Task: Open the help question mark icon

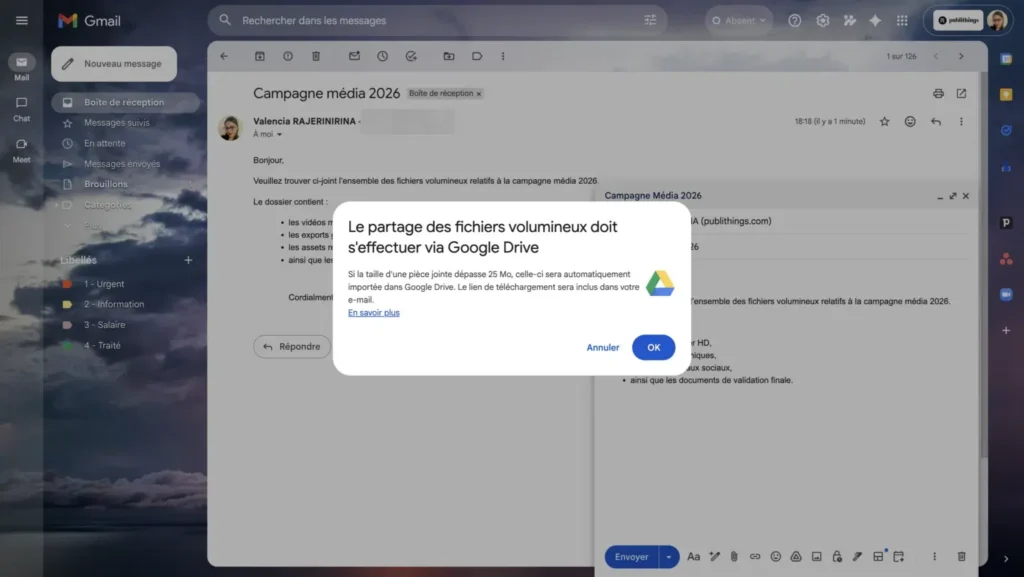Action: pyautogui.click(x=794, y=20)
